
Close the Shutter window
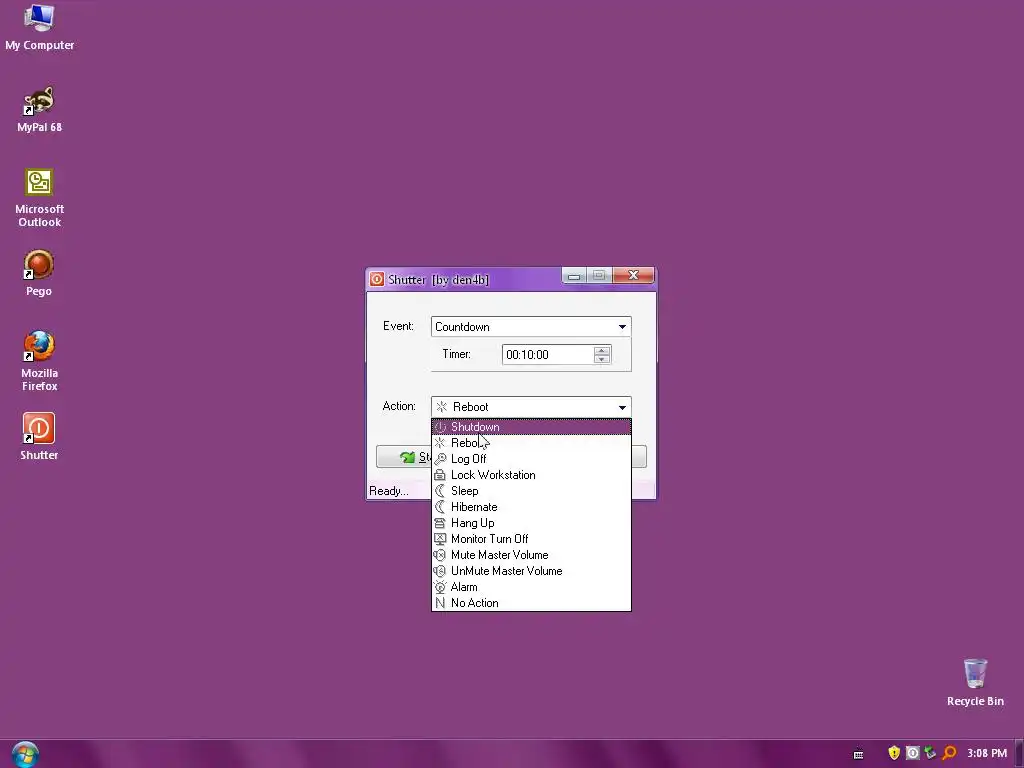tap(633, 276)
